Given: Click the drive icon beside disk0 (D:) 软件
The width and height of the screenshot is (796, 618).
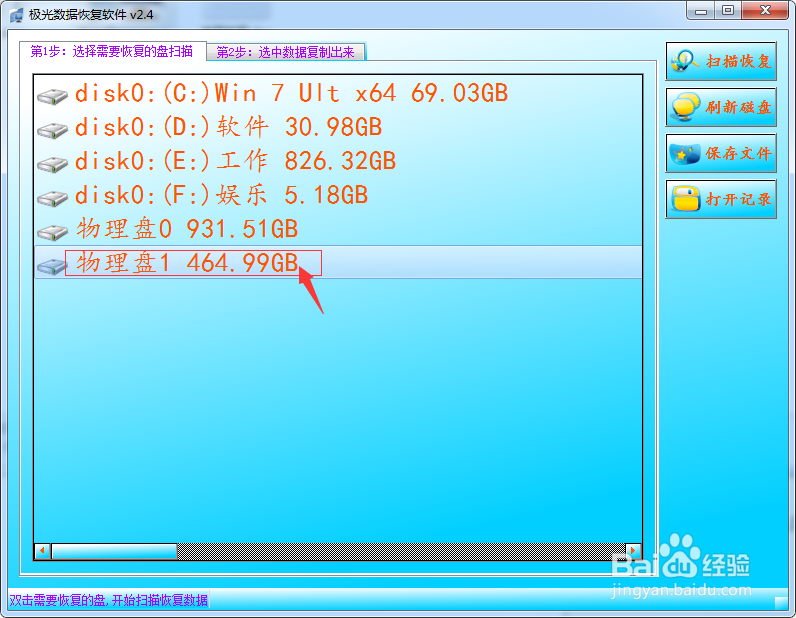Looking at the screenshot, I should tap(52, 130).
